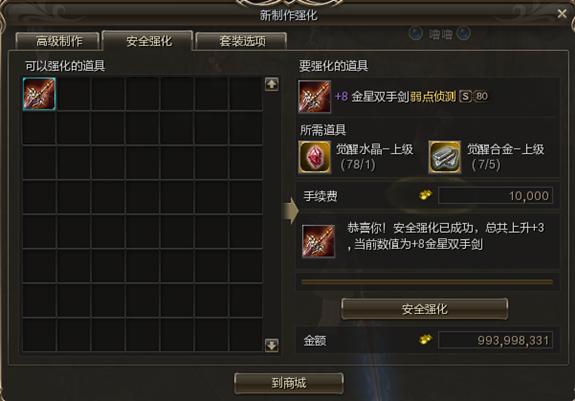This screenshot has height=401, width=575.
Task: Click the gold coins icon beside 金额
Action: point(425,339)
